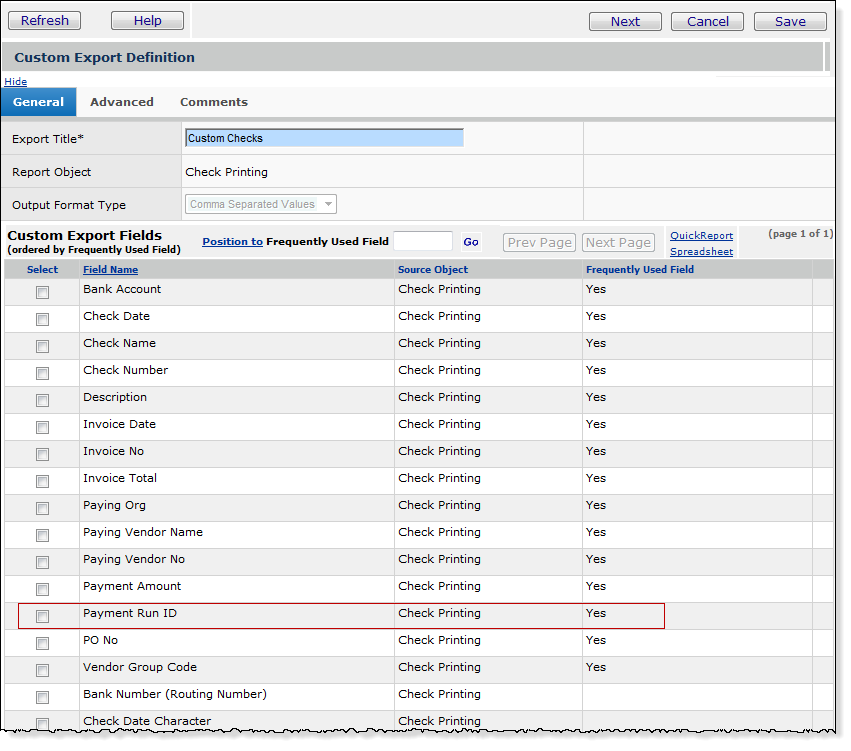Select the Payment Run ID checkbox
Viewport: 851px width, 751px height.
pos(42,617)
